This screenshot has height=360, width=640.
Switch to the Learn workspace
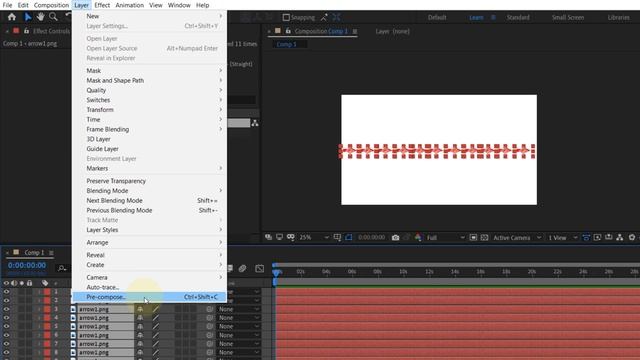tap(476, 18)
